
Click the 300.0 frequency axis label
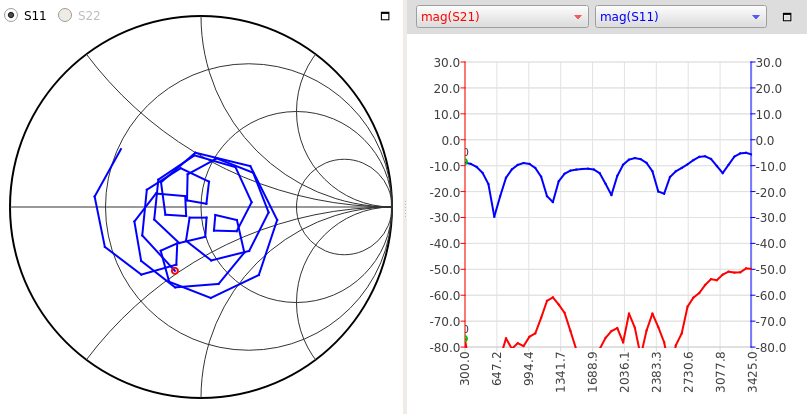pyautogui.click(x=465, y=371)
